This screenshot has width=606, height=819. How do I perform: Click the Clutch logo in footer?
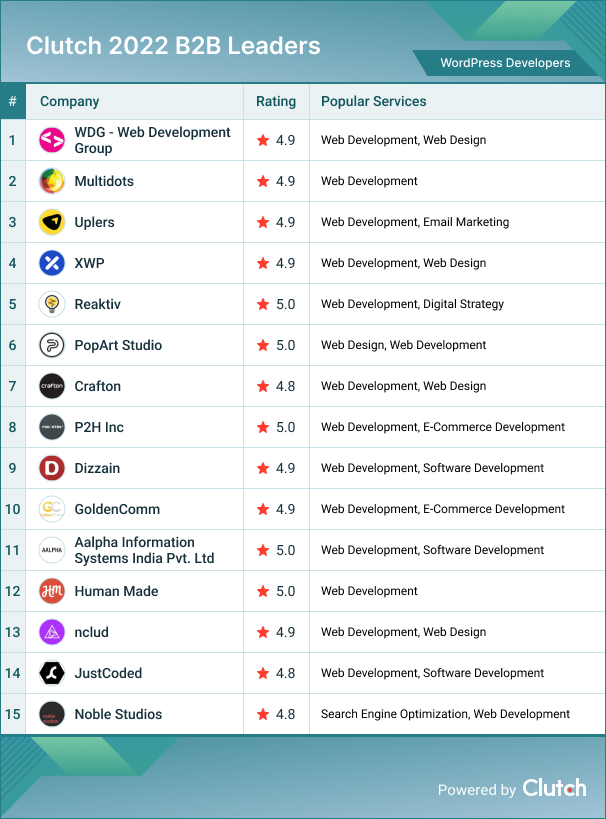[554, 788]
